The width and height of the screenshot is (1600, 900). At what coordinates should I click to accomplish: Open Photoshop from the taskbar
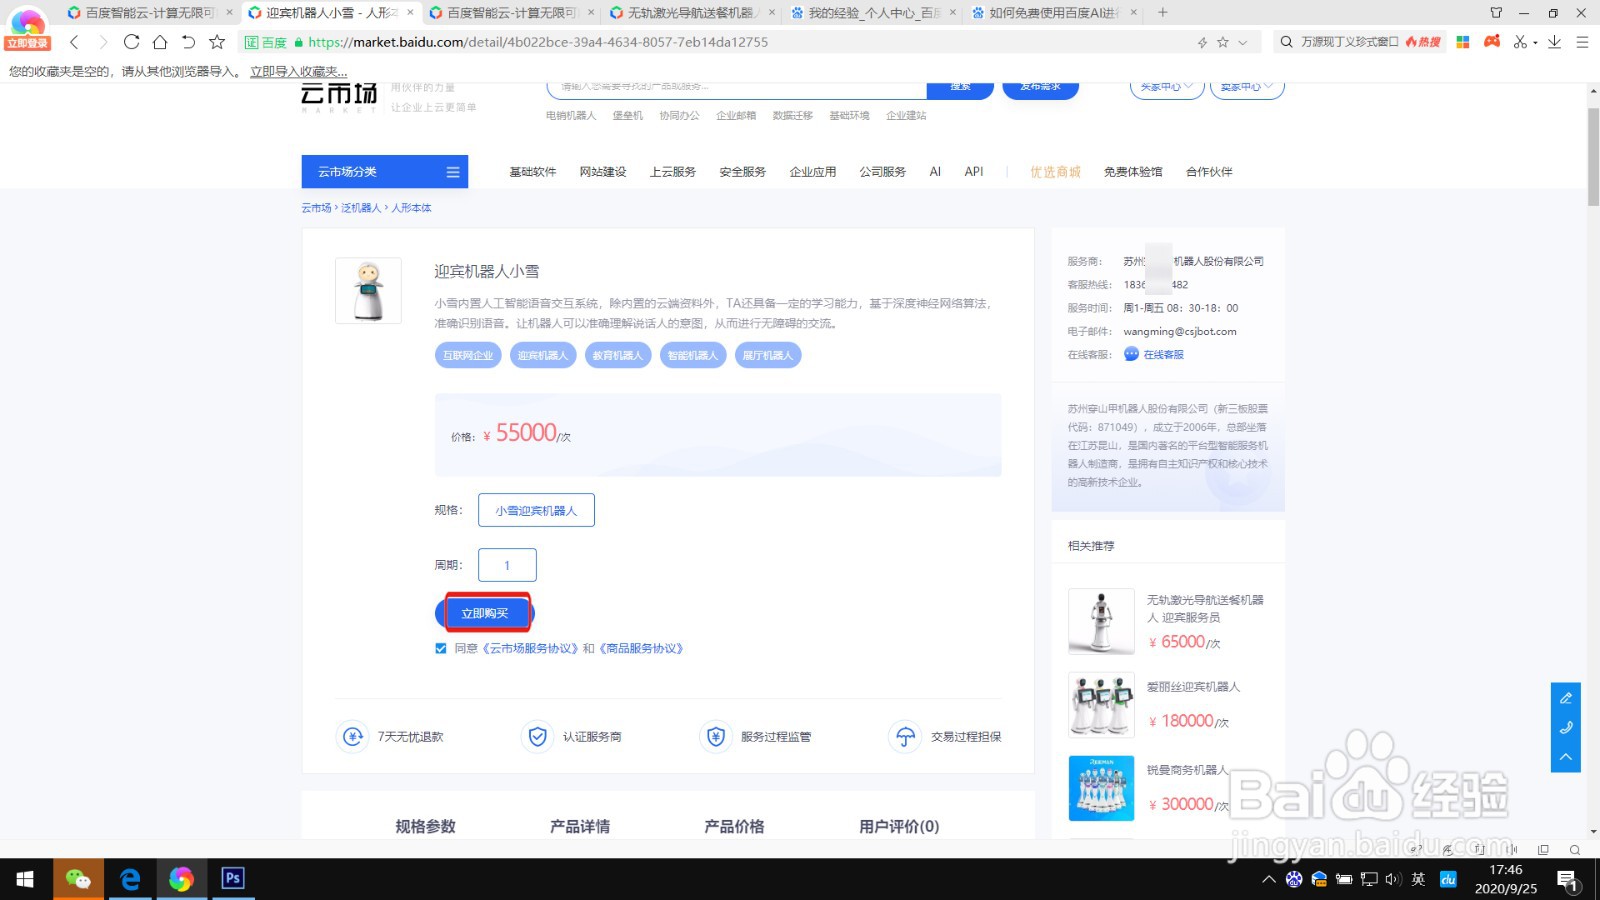pos(232,879)
